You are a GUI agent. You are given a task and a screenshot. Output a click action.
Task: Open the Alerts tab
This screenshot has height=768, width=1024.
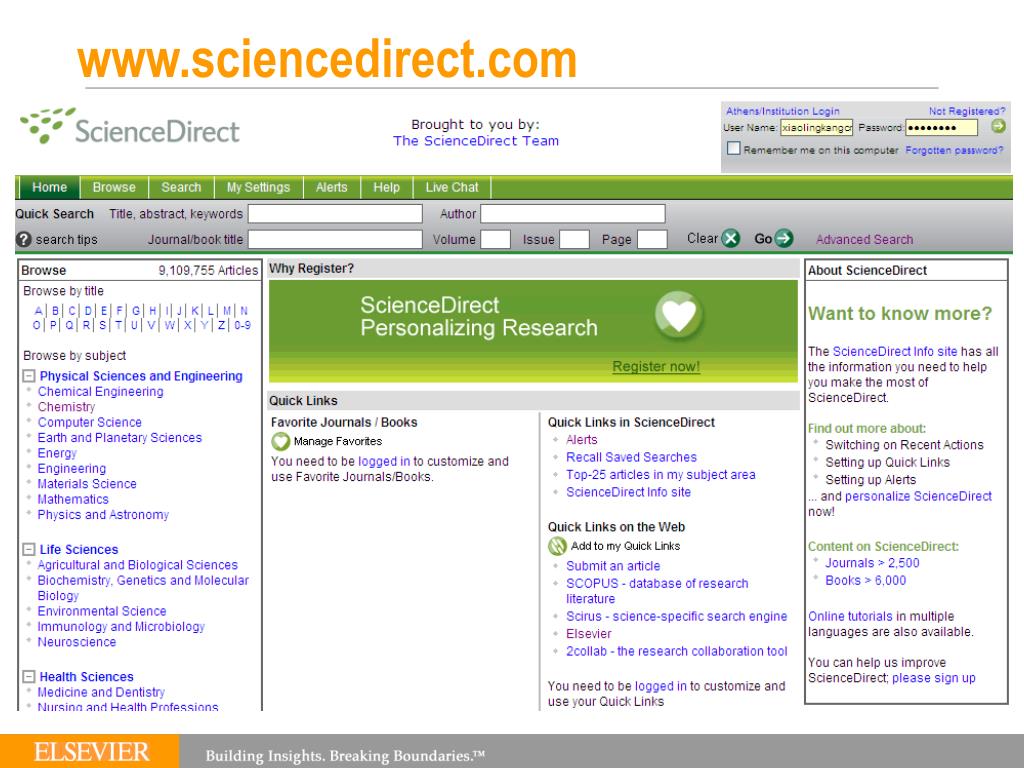(x=332, y=187)
